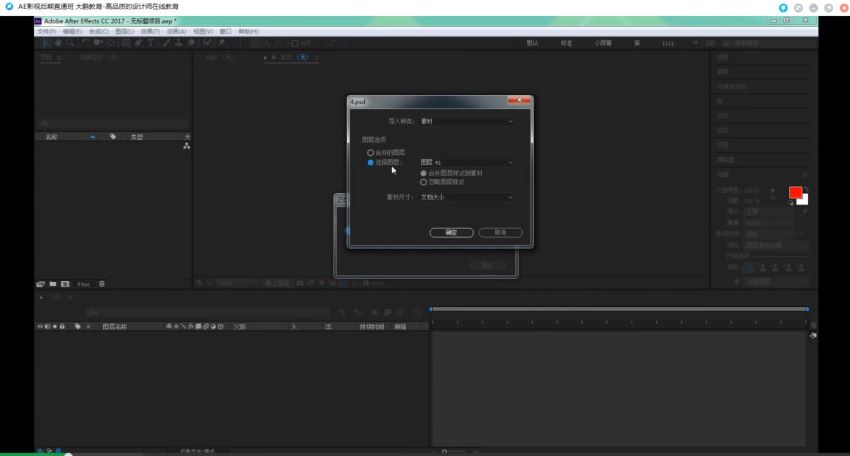Click the blue circular icon in top title bar

tap(783, 8)
